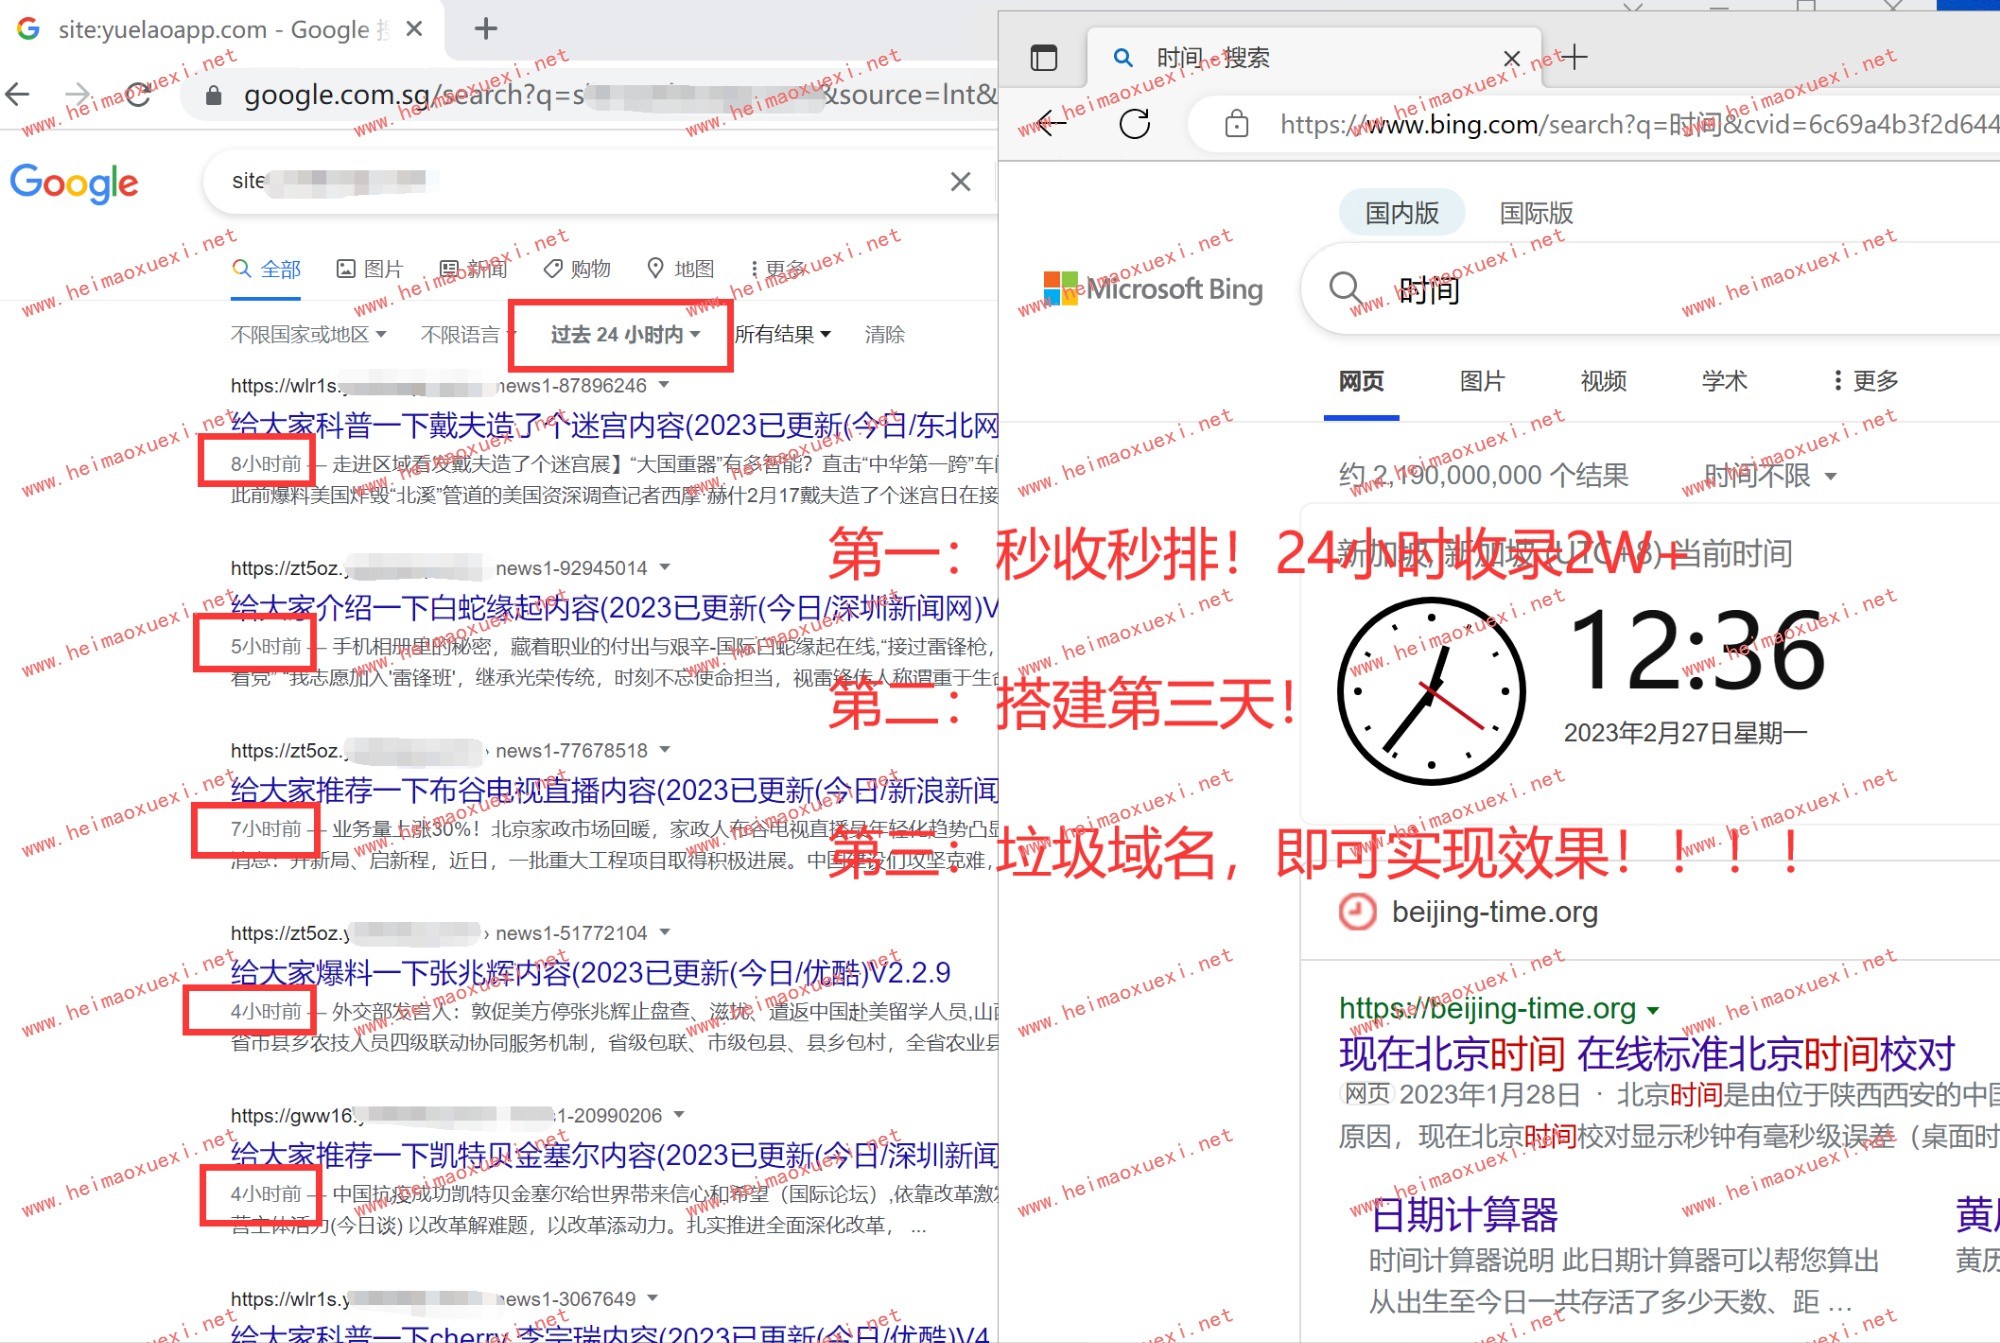Select the 国内版 Bing toggle
Image resolution: width=2000 pixels, height=1343 pixels.
(1401, 213)
